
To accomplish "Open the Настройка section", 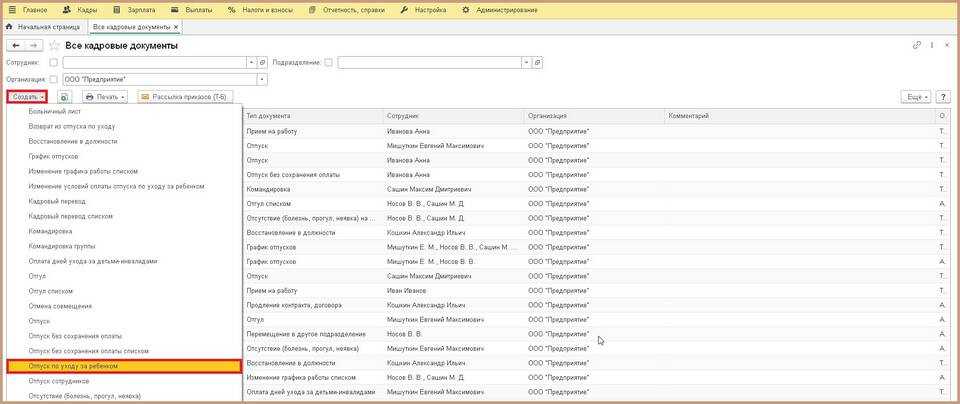I will tap(423, 10).
